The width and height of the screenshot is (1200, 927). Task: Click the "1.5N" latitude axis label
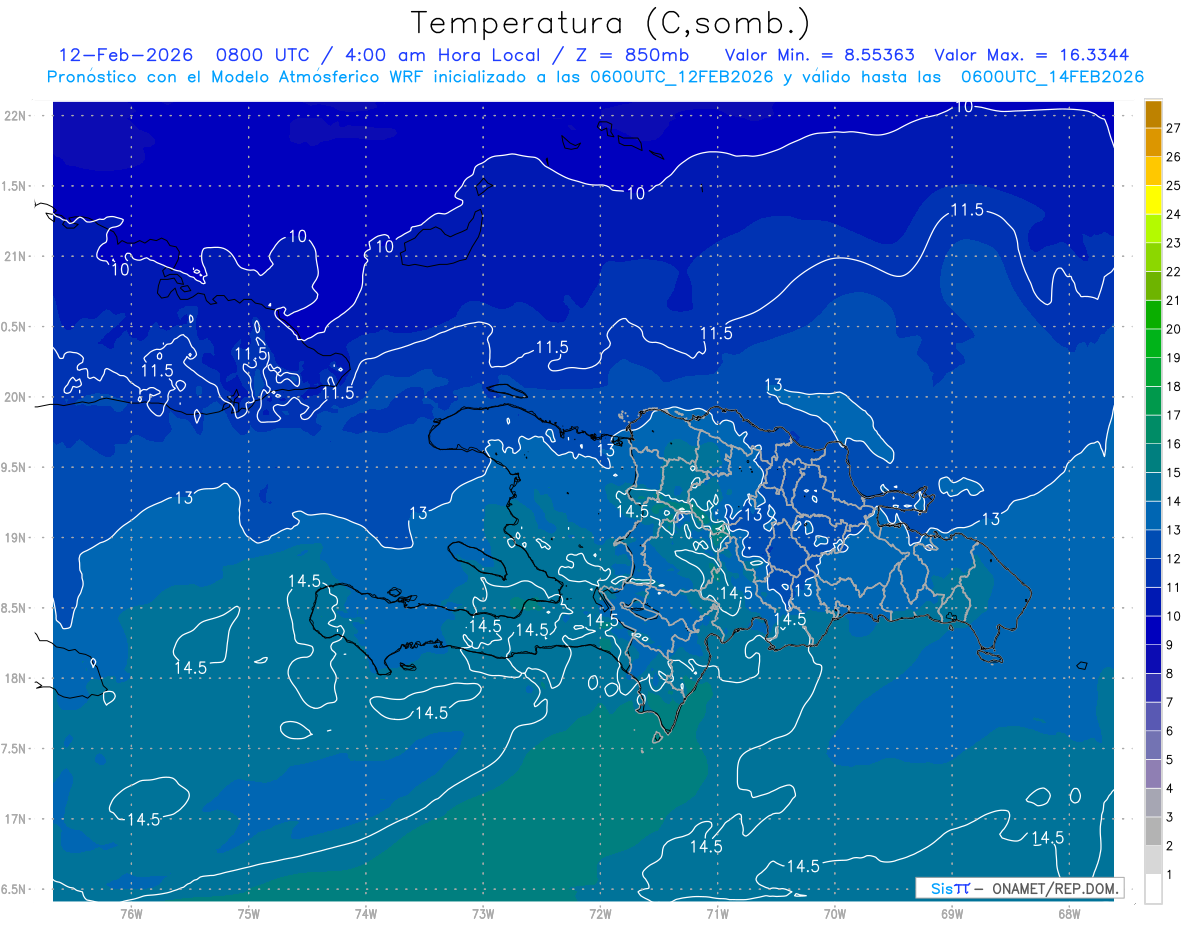click(16, 186)
